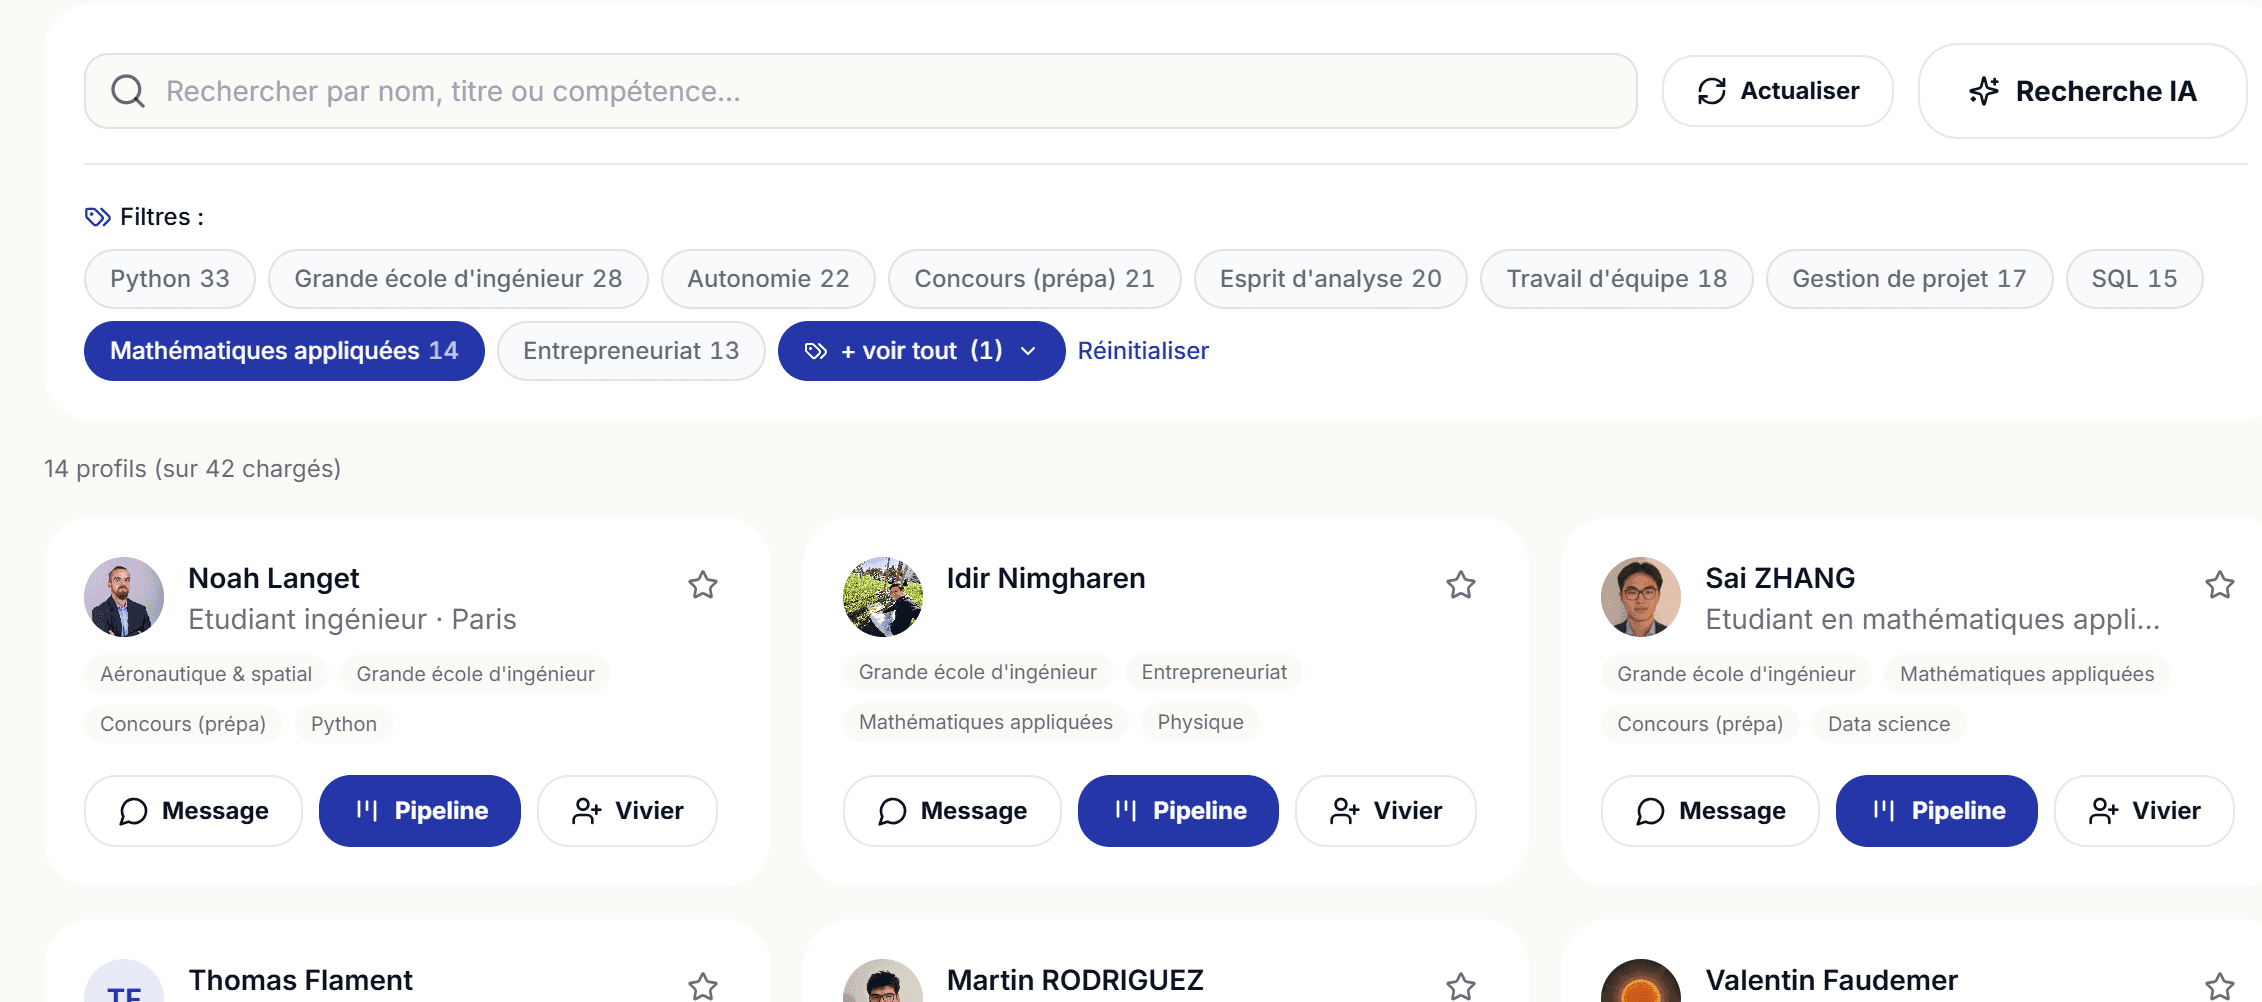Expand the '+ voir tout (1)' filter dropdown
Screen dimensions: 2262x1002
pyautogui.click(x=921, y=351)
